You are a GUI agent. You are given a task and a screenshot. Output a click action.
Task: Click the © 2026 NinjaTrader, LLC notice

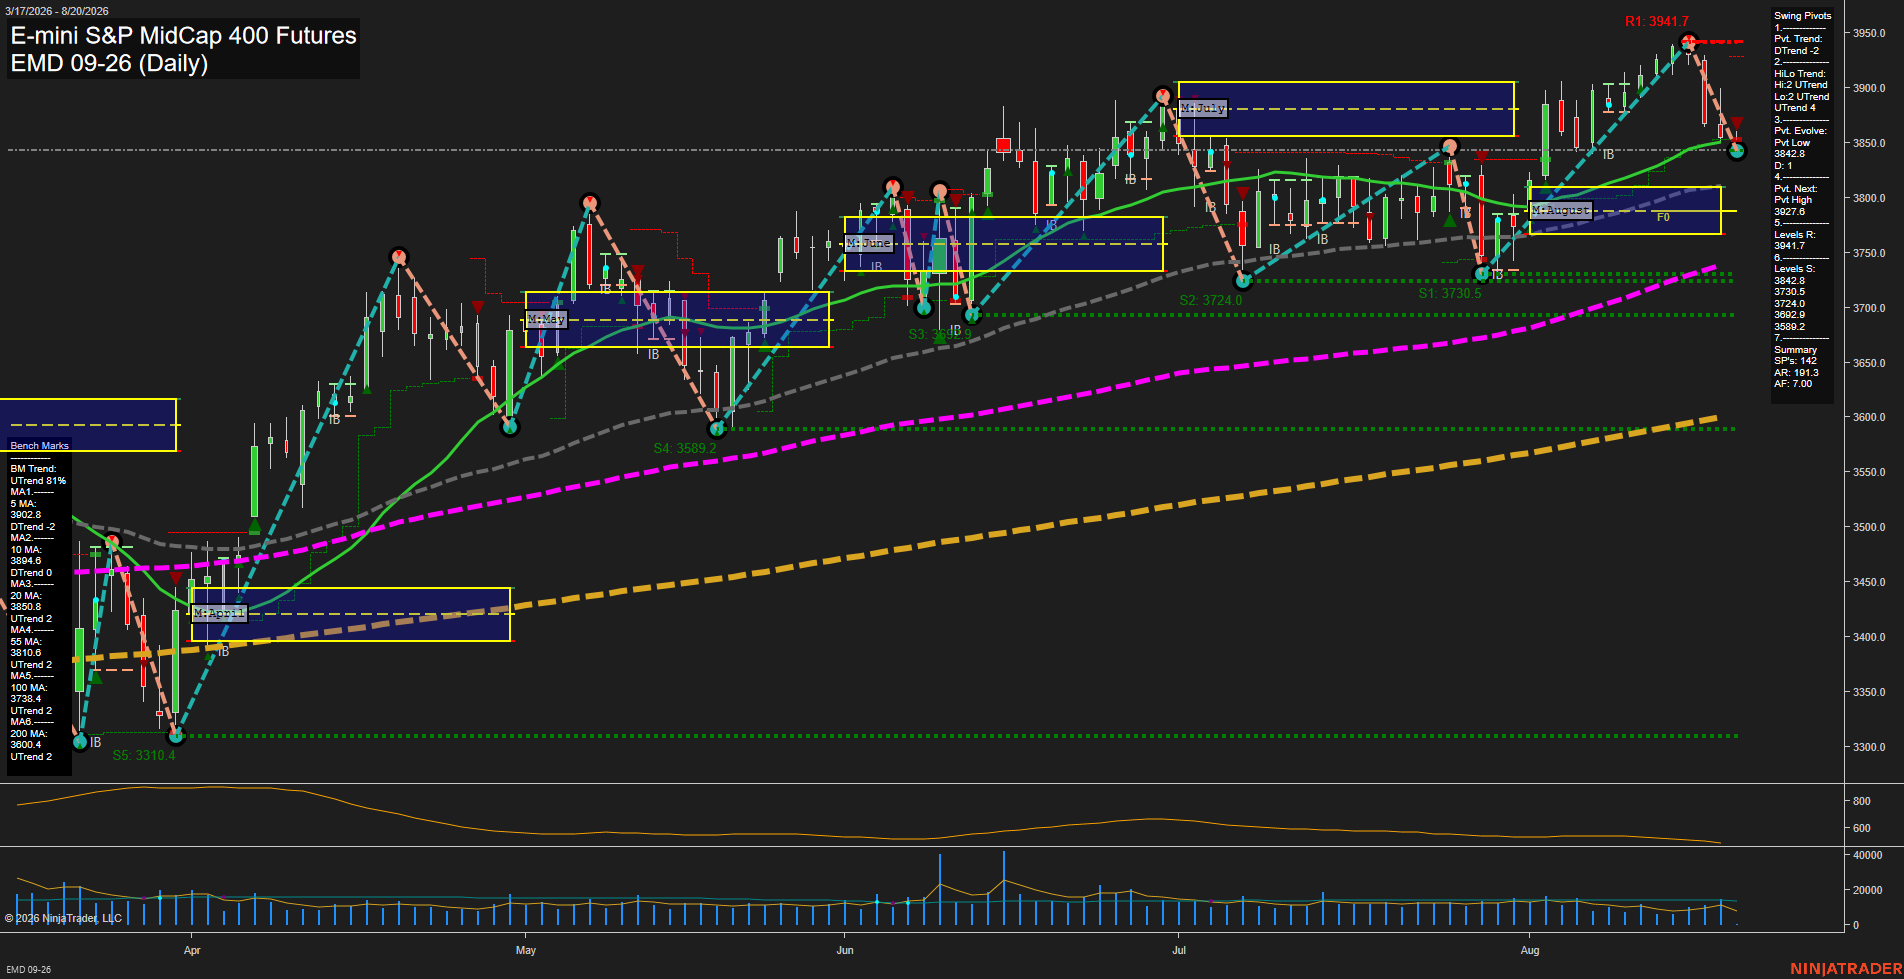pos(63,918)
